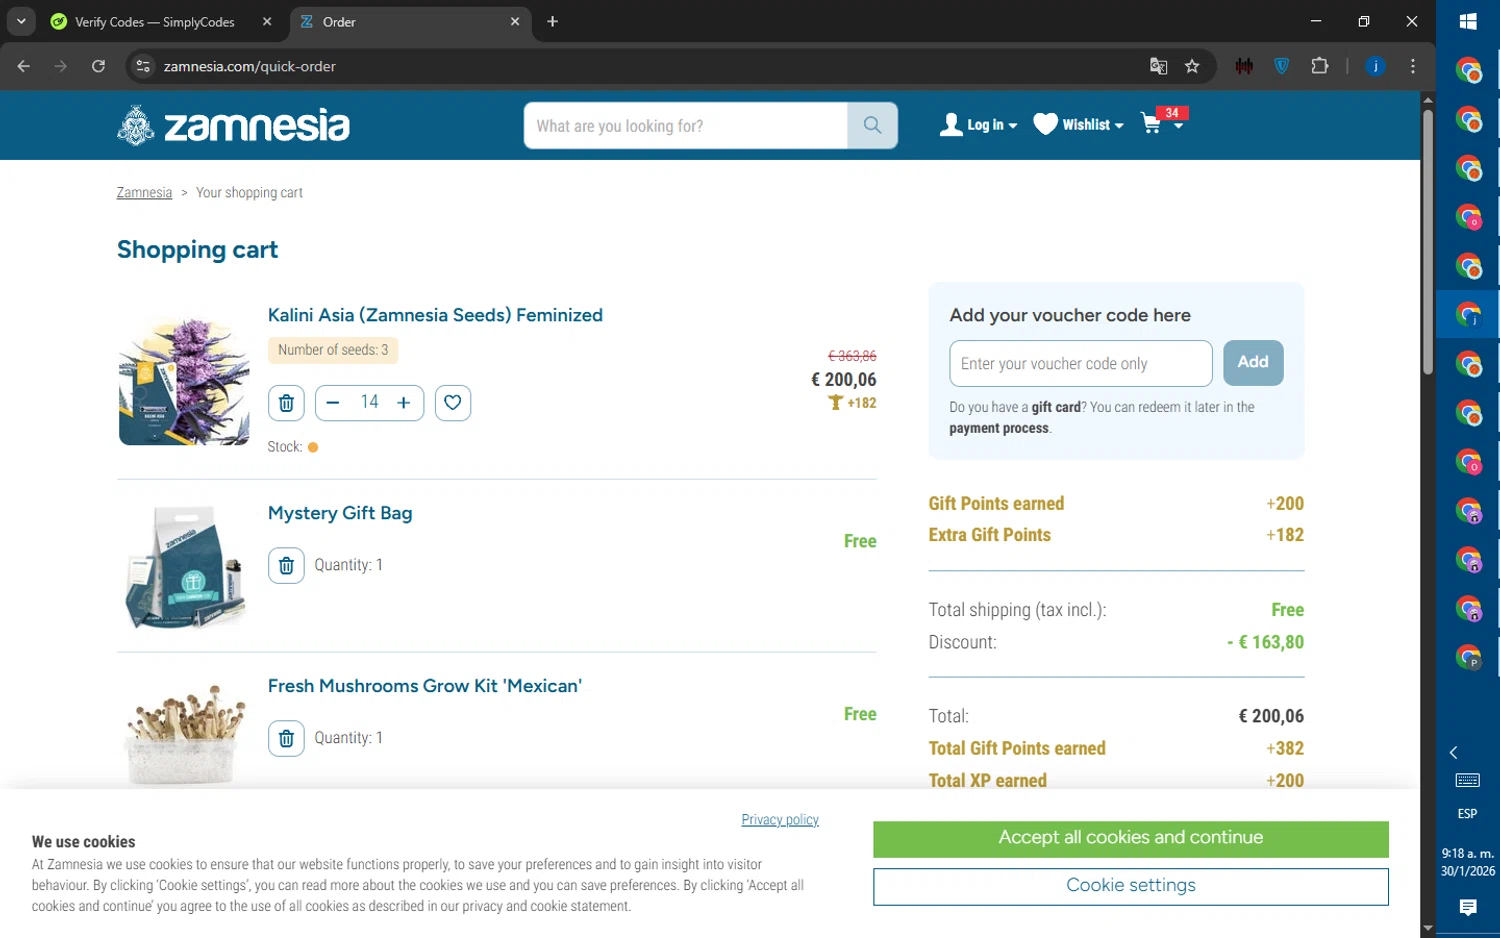Image resolution: width=1500 pixels, height=938 pixels.
Task: Open the Chrome profile avatar
Action: pos(1376,66)
